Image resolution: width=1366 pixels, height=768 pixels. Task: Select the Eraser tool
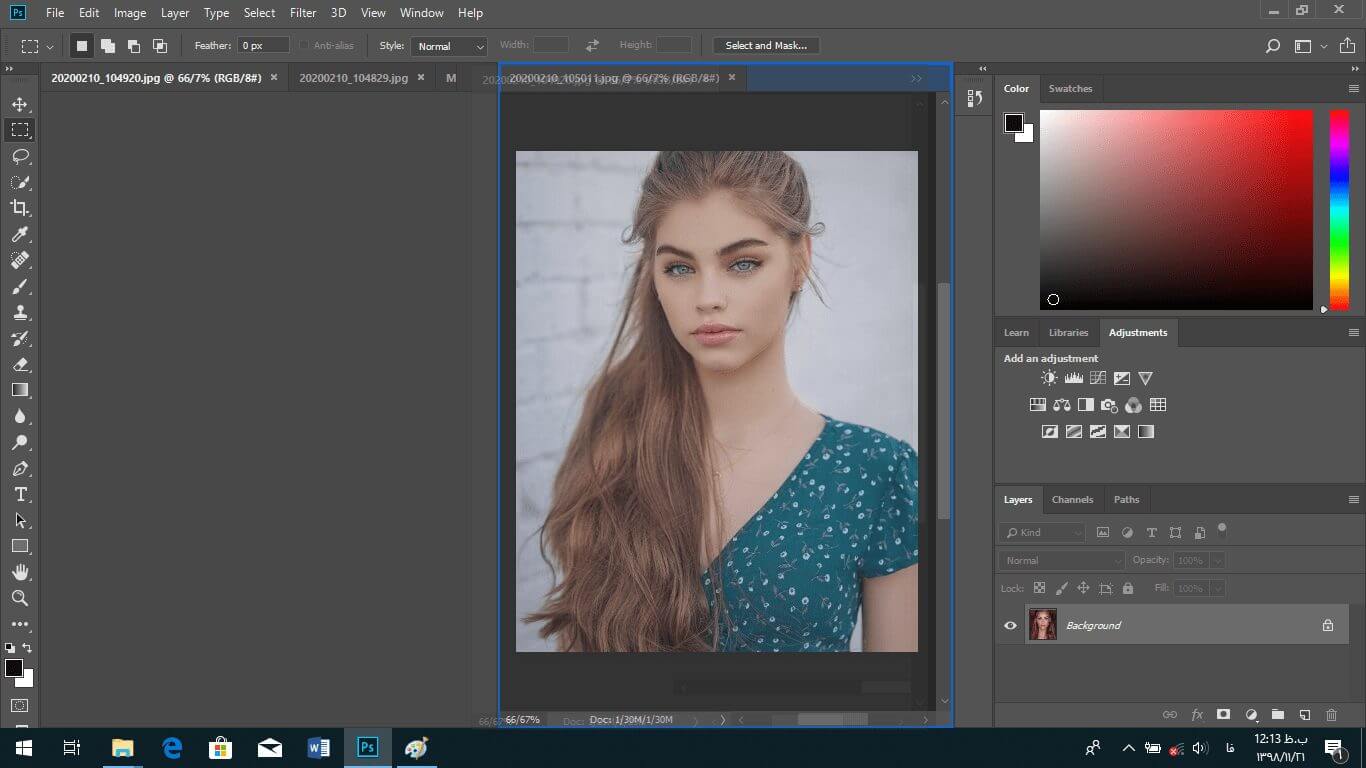coord(20,364)
